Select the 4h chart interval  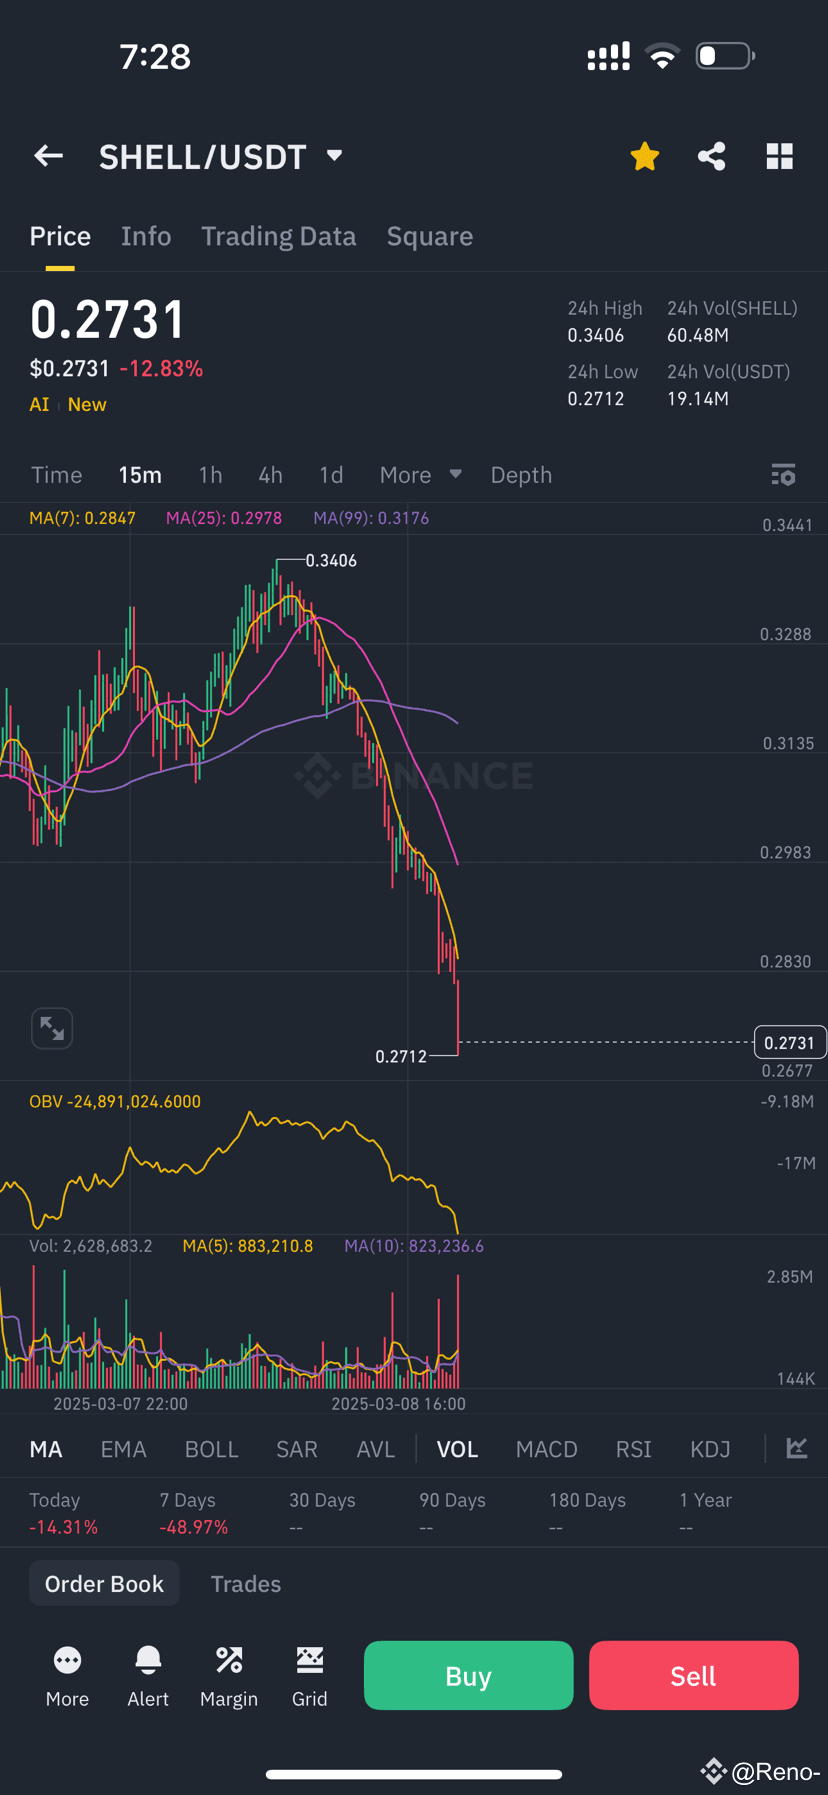point(270,475)
